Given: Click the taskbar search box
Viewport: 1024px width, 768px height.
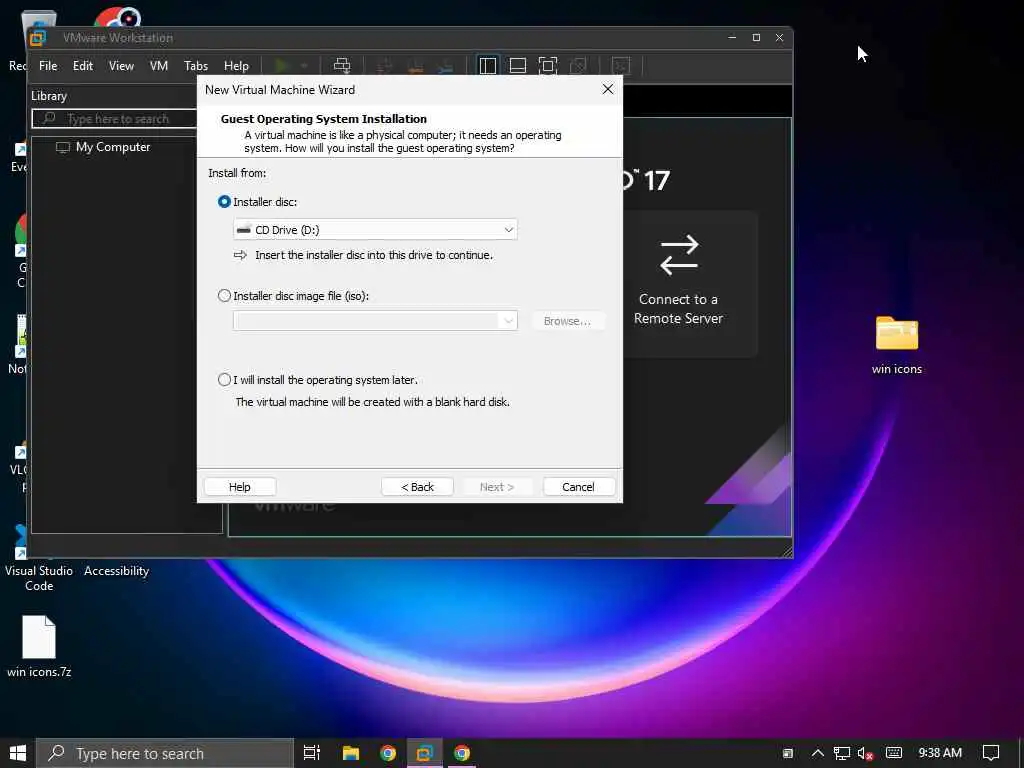Looking at the screenshot, I should [165, 753].
